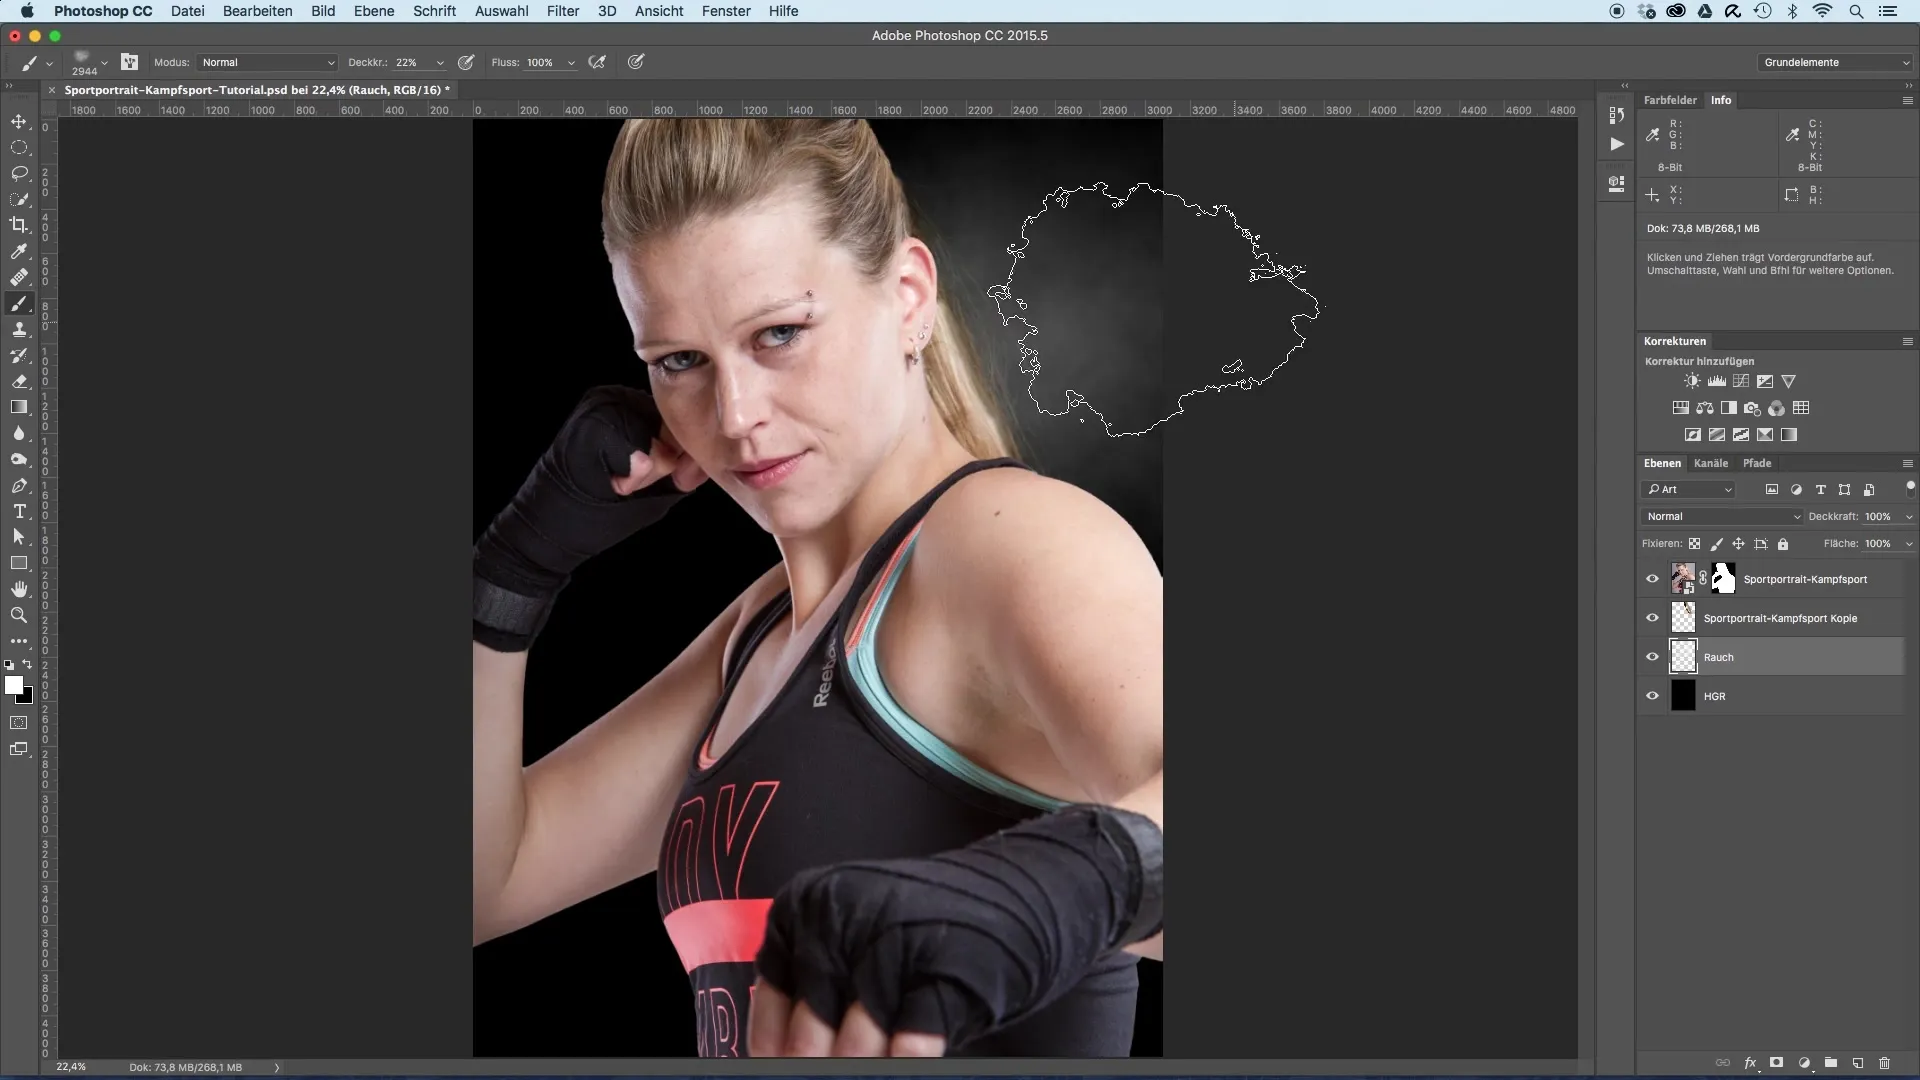
Task: Open the layer filter Art dropdown
Action: click(x=1688, y=489)
